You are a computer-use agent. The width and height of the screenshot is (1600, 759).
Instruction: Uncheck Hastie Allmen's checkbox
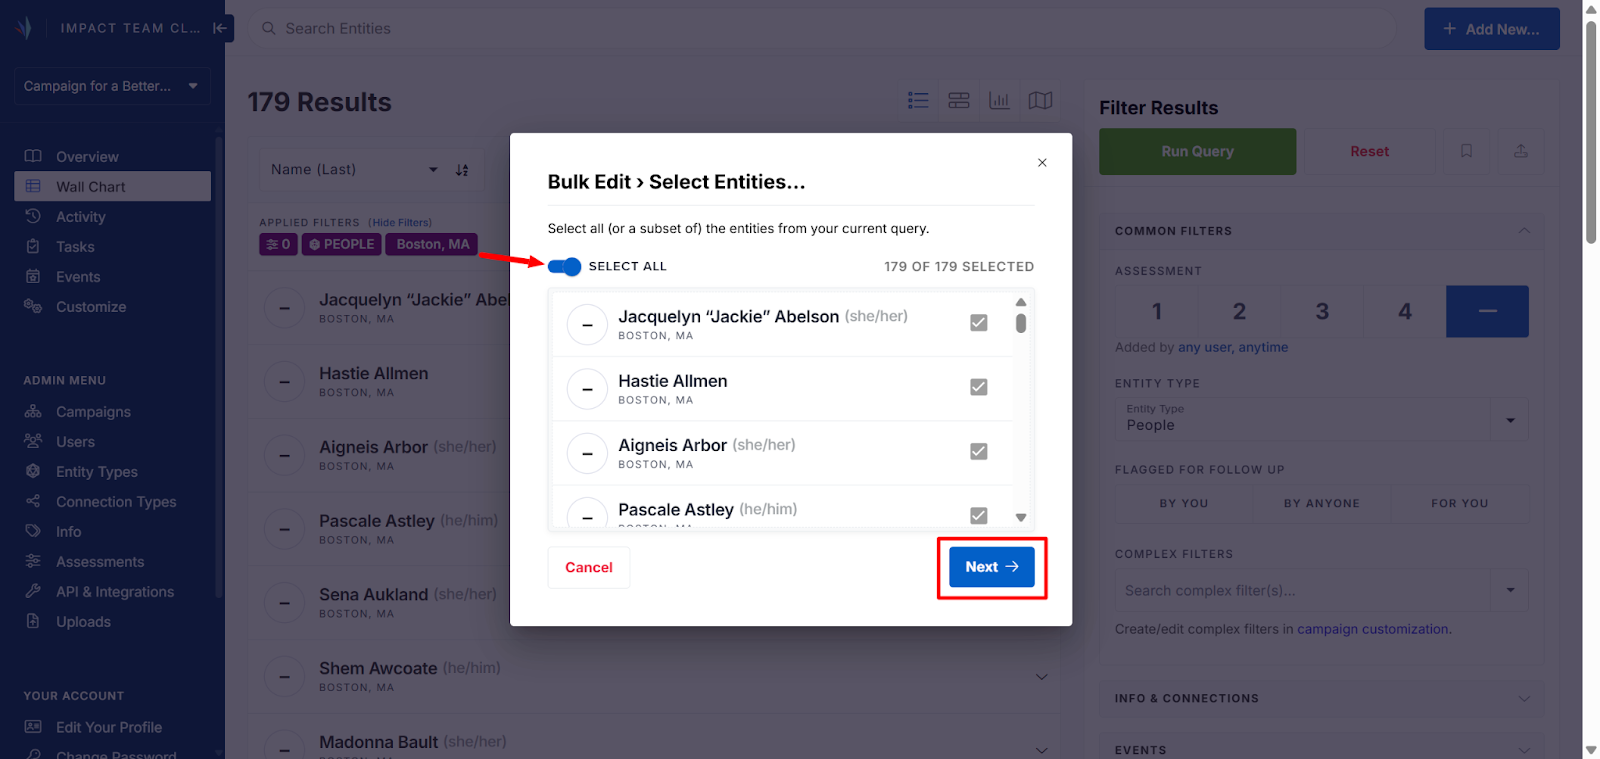(x=979, y=387)
